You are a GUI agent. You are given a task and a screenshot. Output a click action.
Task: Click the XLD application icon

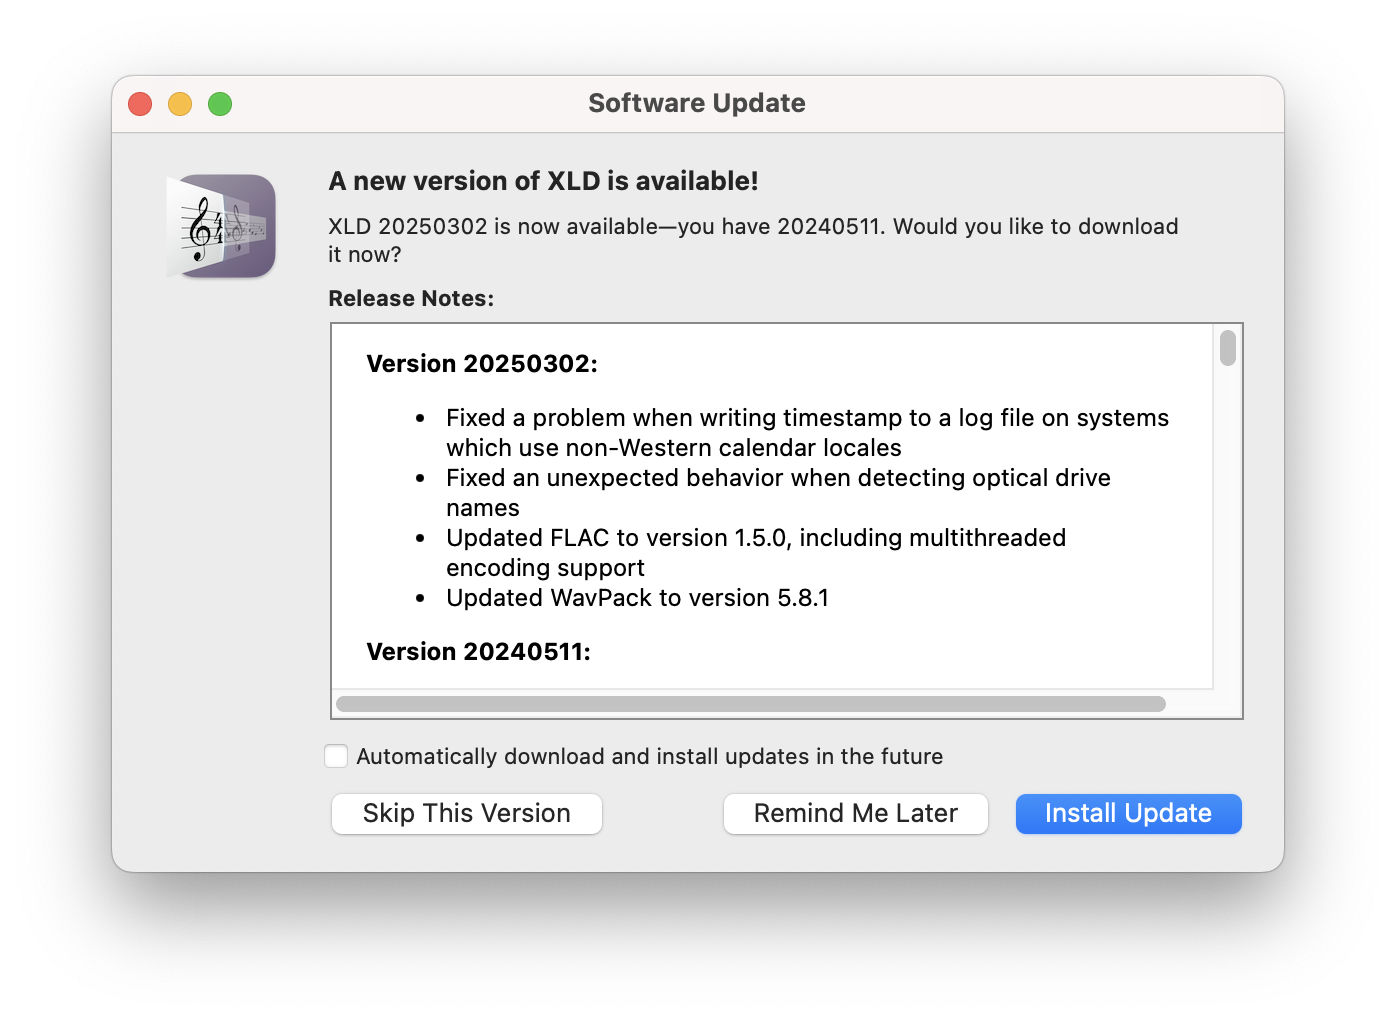coord(220,226)
